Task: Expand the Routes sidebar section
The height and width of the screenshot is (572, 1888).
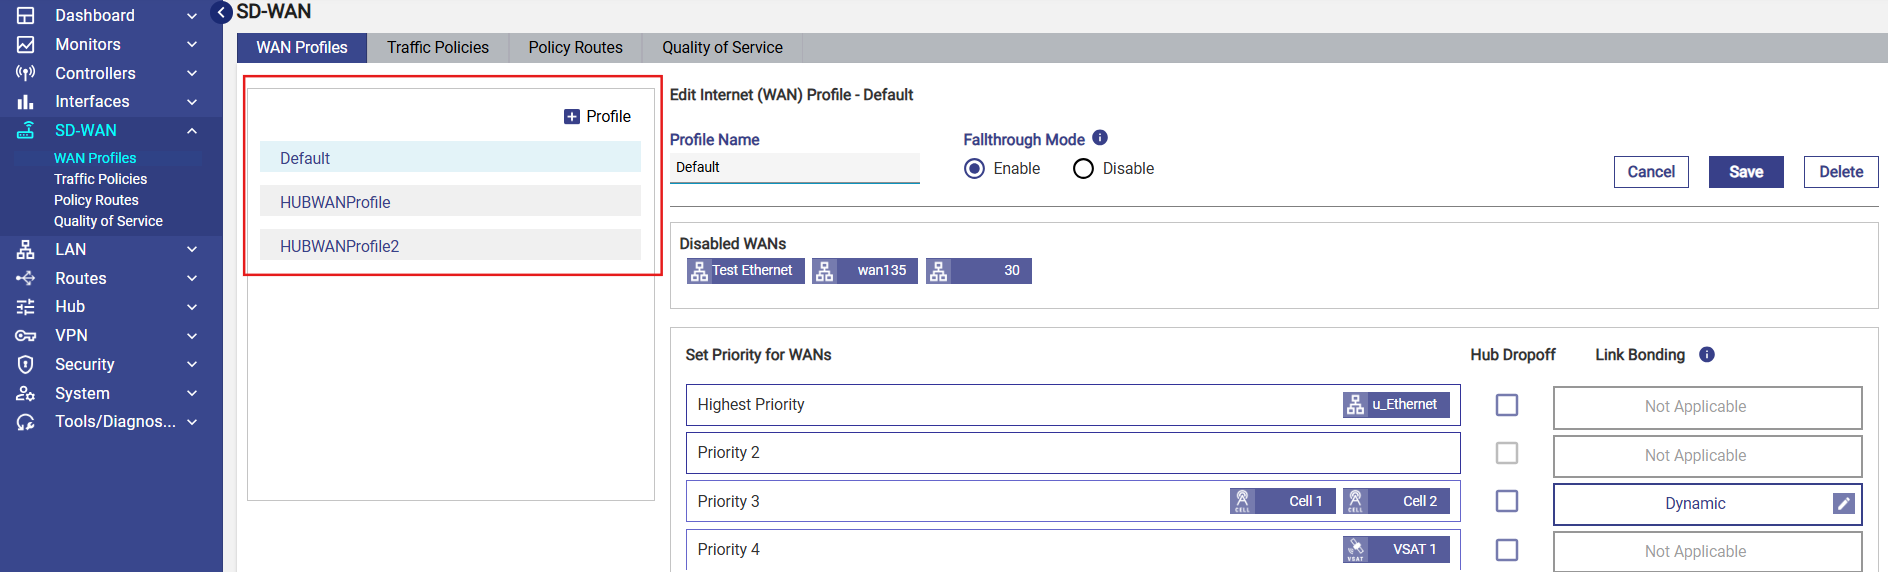Action: tap(192, 278)
